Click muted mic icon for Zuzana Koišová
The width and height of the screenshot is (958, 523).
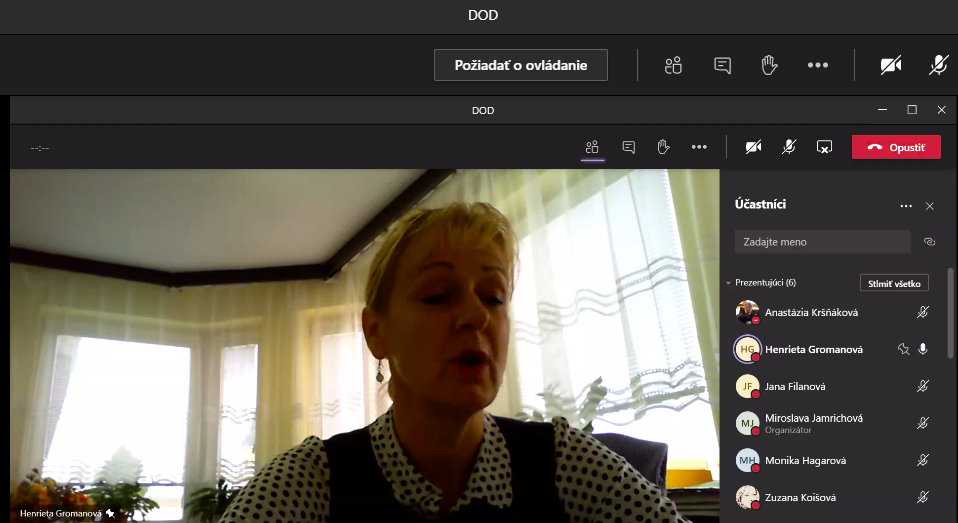[923, 497]
